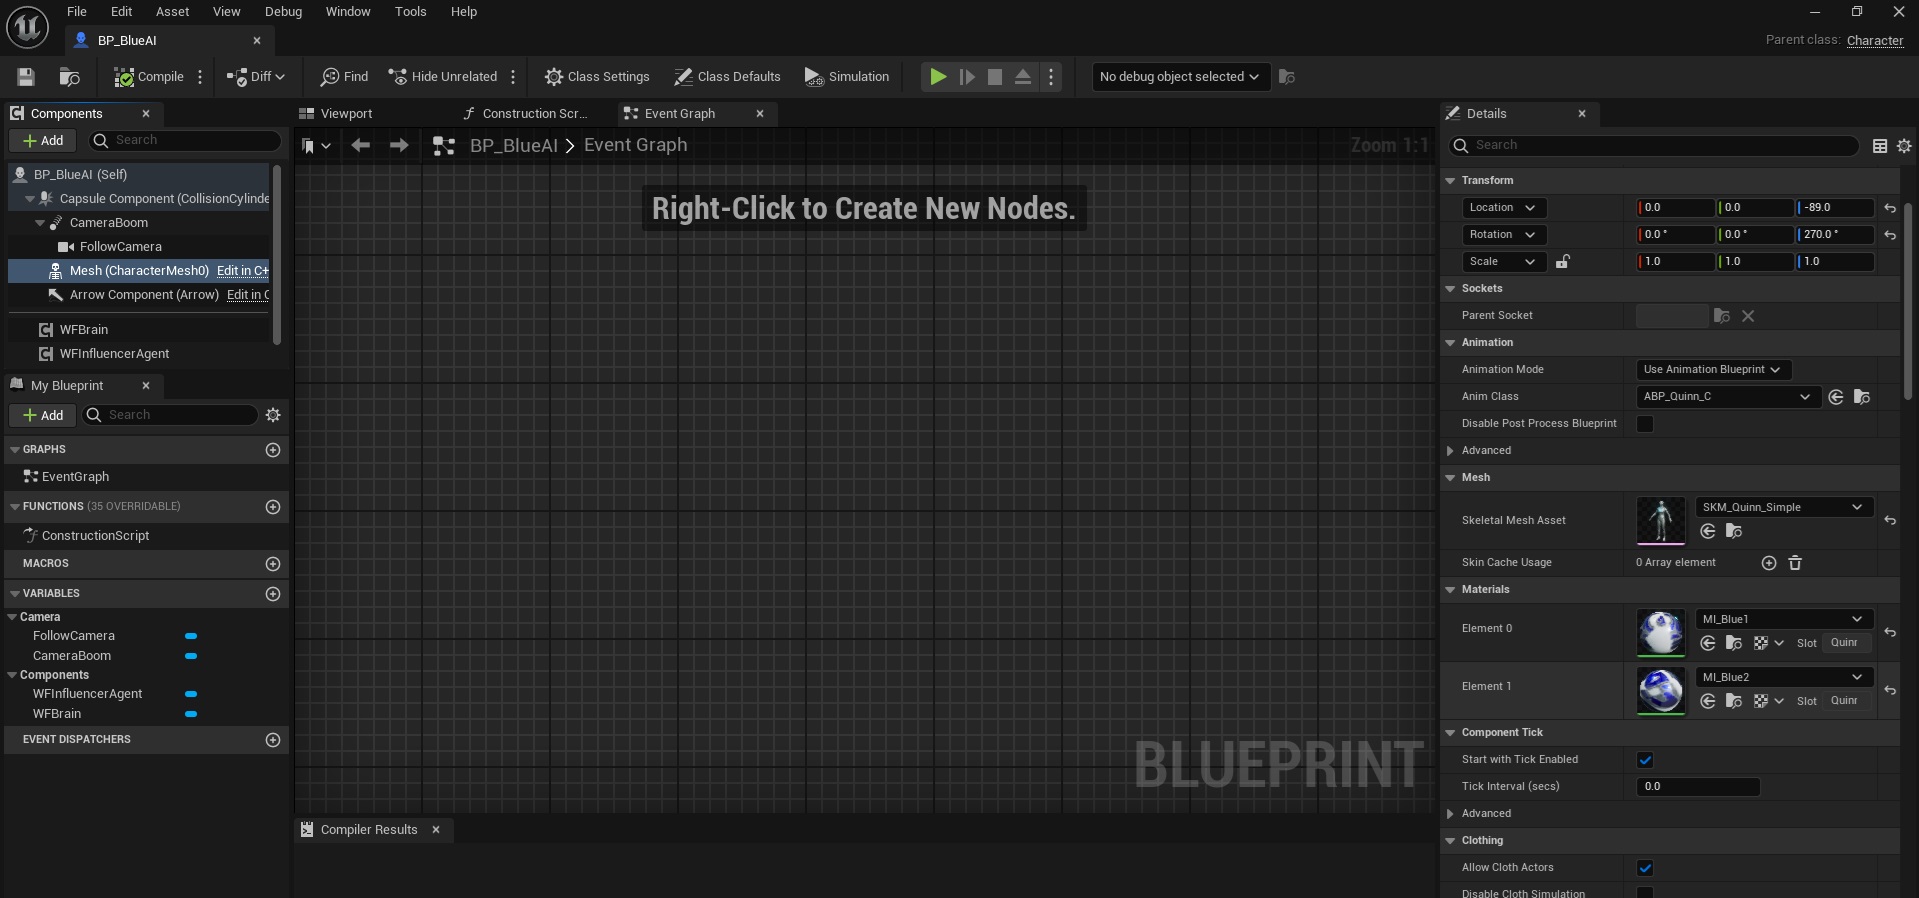1919x898 pixels.
Task: Delete Skin Cache Usage array elements
Action: tap(1795, 563)
